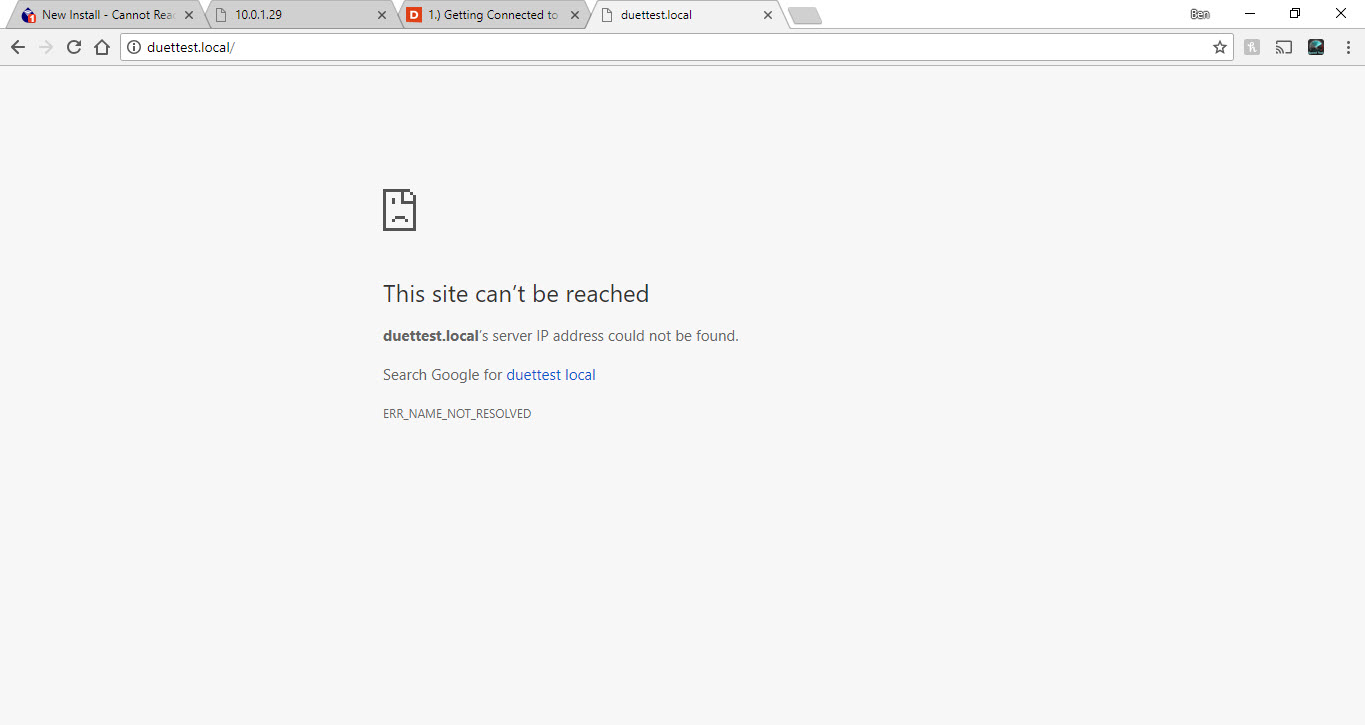Screen dimensions: 1365x725
Task: Select ERR_NAME_NOT_RESOLVED error code text
Action: [x=457, y=413]
